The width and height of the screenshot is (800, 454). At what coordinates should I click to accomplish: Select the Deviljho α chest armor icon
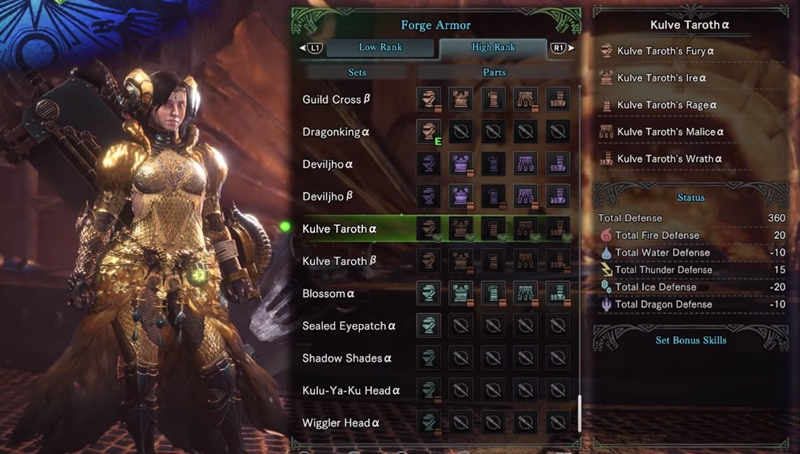(461, 164)
